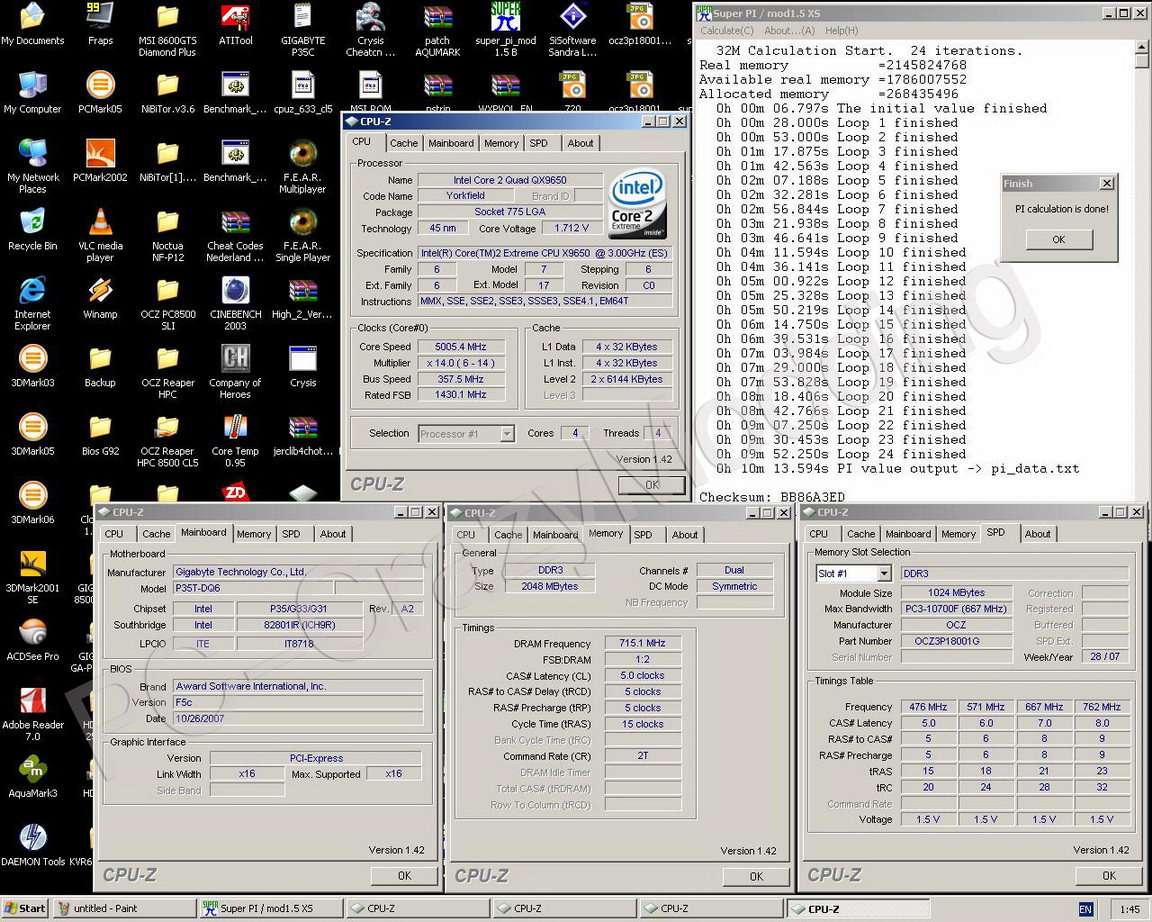Open Company of Heroes icon
1152x922 pixels.
point(235,372)
